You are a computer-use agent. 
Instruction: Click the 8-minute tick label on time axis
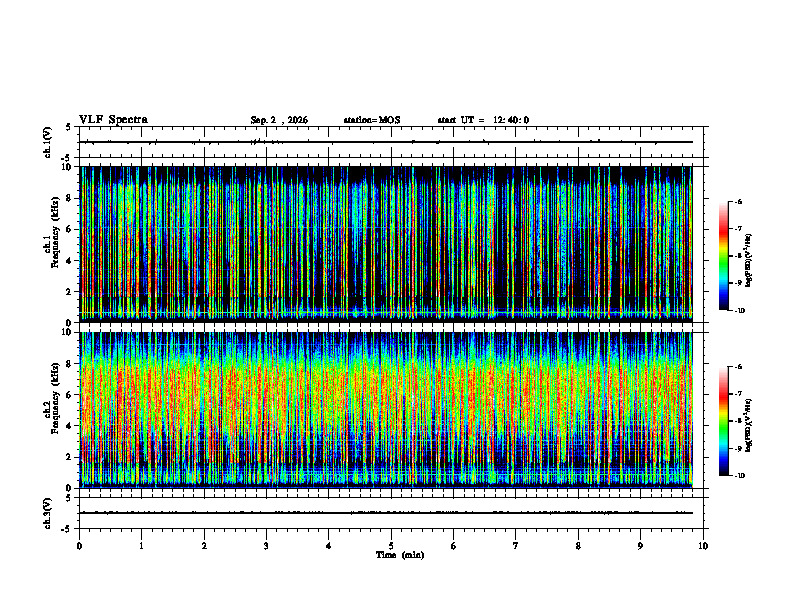click(x=578, y=546)
